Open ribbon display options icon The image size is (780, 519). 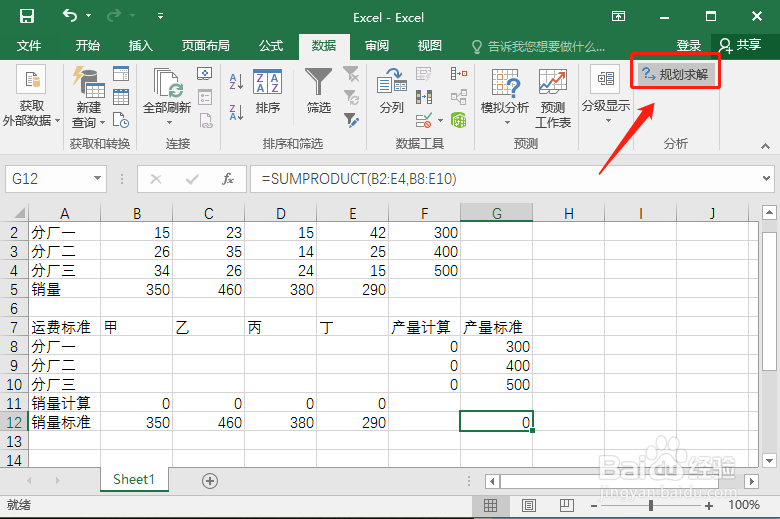[618, 16]
